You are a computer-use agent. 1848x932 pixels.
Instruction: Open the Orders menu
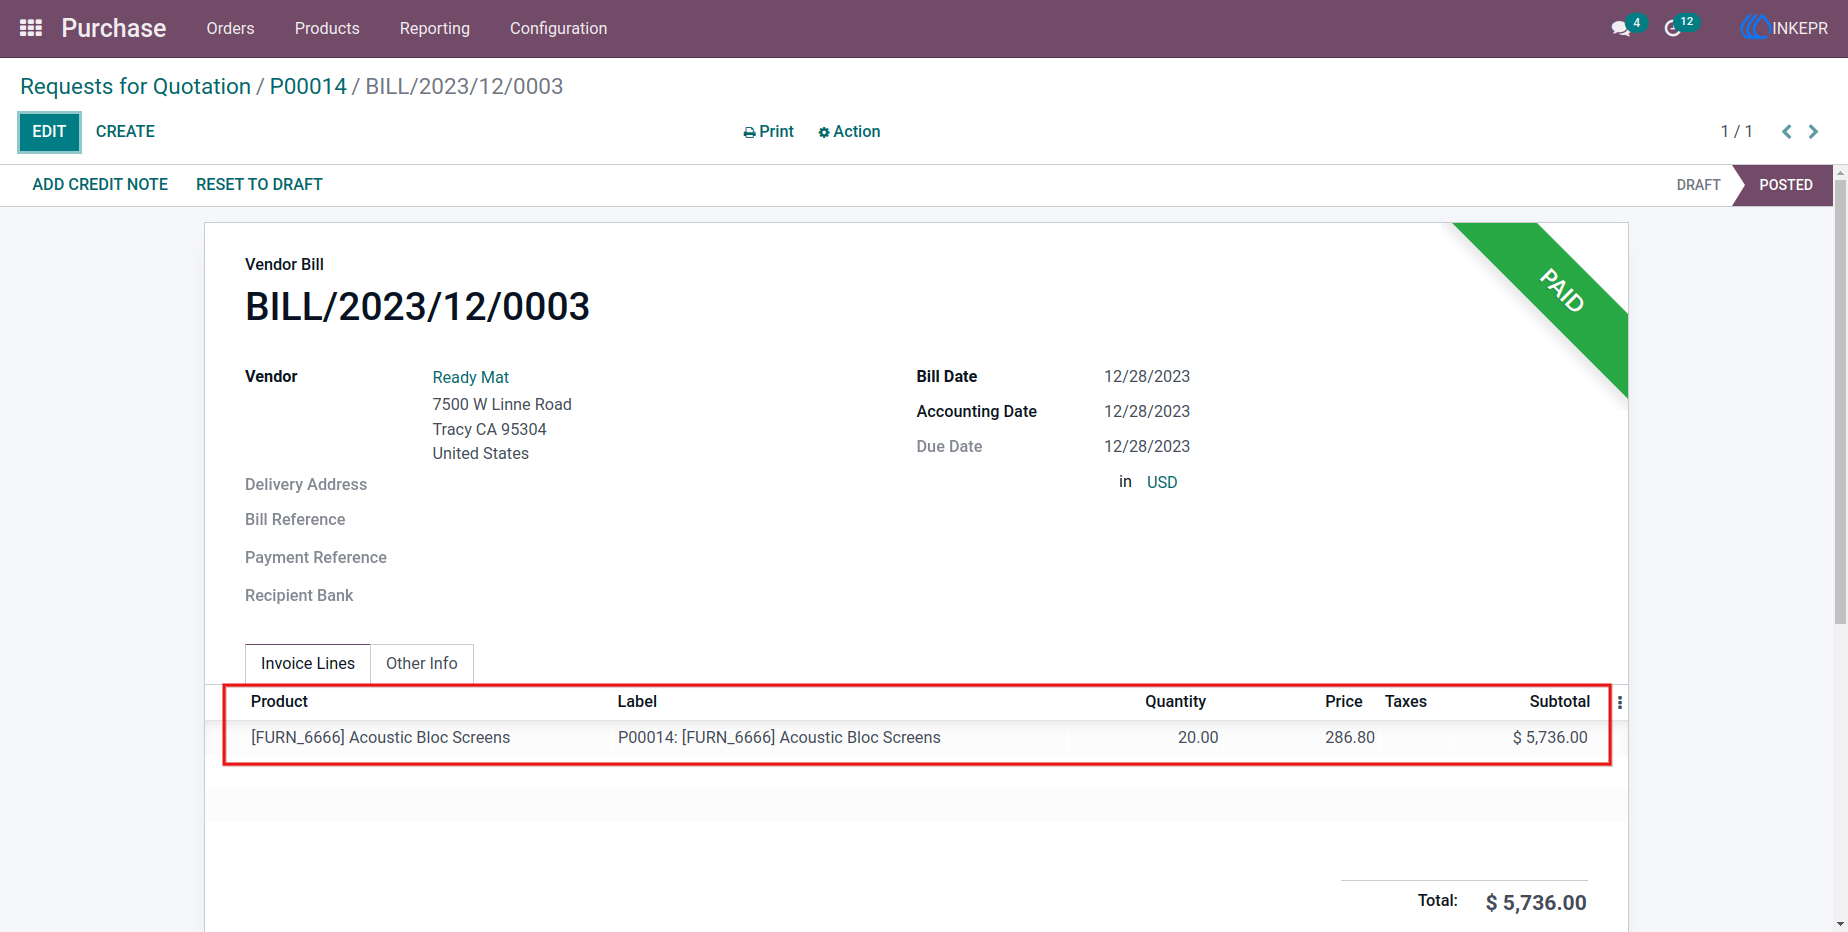[230, 28]
